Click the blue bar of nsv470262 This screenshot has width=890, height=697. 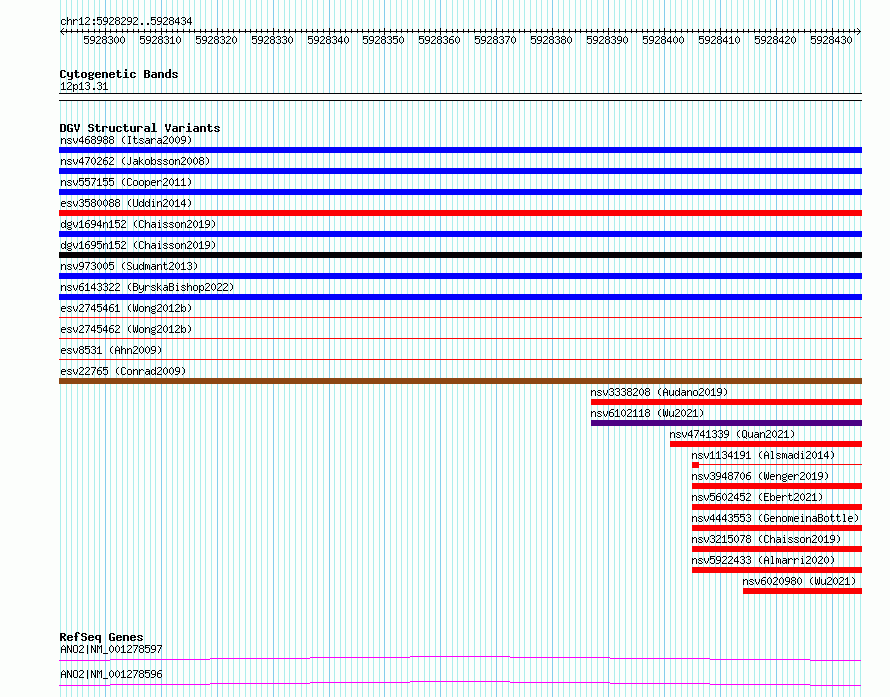(x=460, y=171)
